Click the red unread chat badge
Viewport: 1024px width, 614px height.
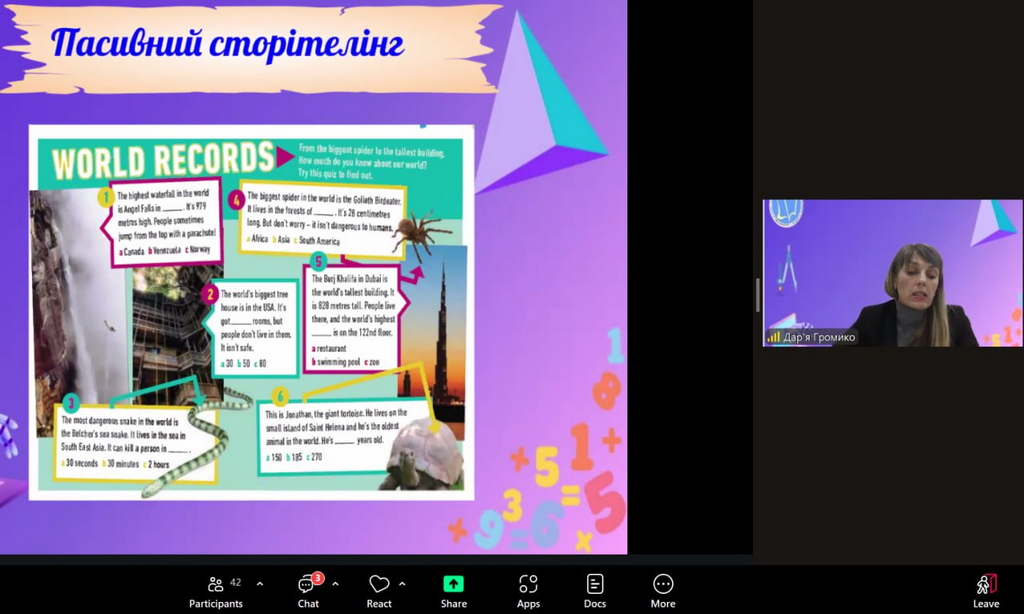click(318, 578)
